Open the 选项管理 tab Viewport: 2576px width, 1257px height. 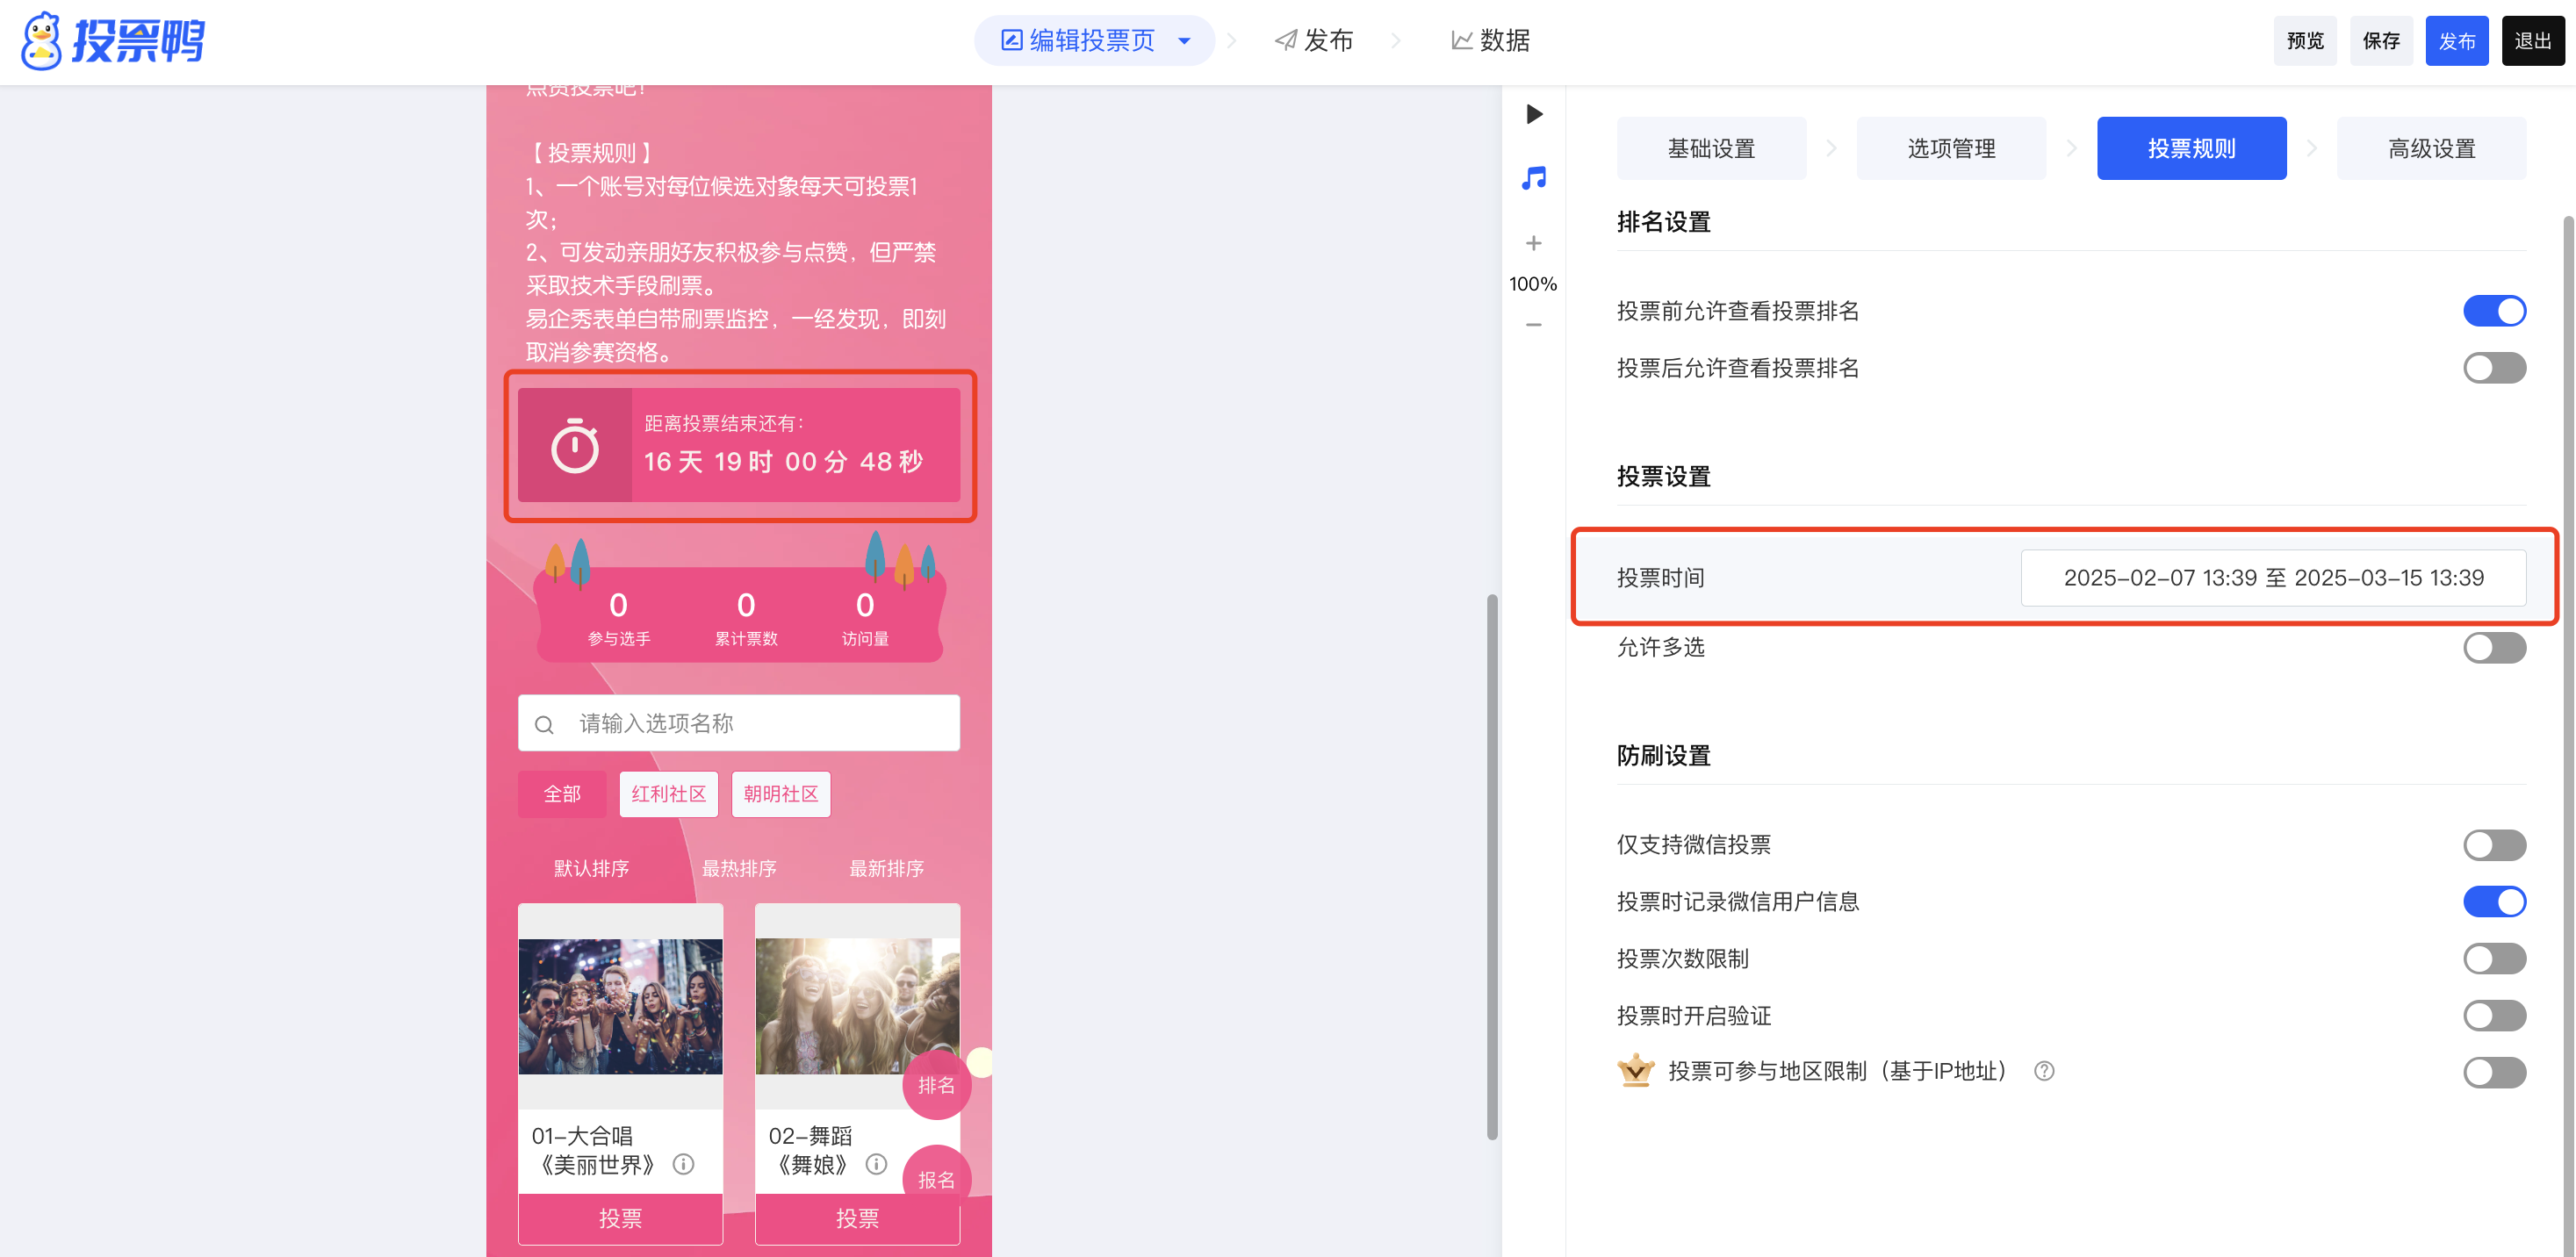pyautogui.click(x=1951, y=149)
